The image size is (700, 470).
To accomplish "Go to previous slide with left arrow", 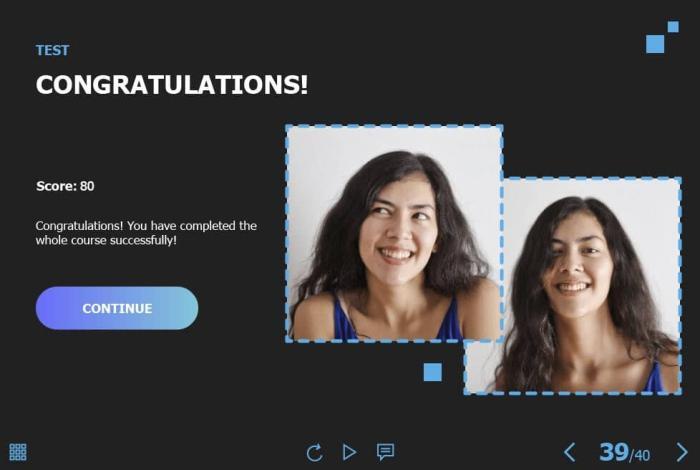I will [570, 452].
